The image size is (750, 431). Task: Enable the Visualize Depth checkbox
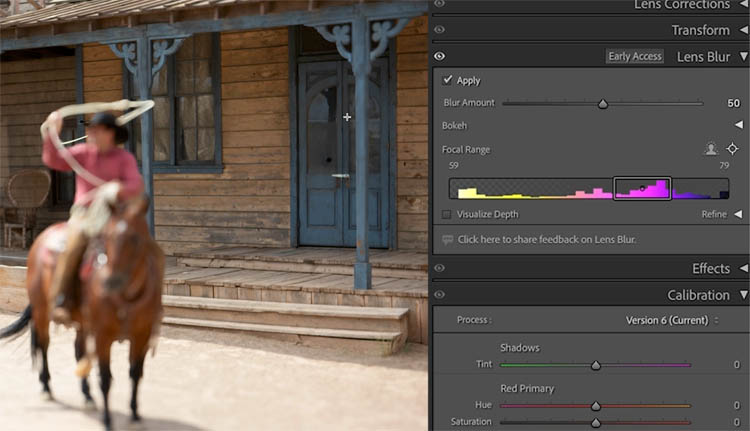pyautogui.click(x=446, y=214)
